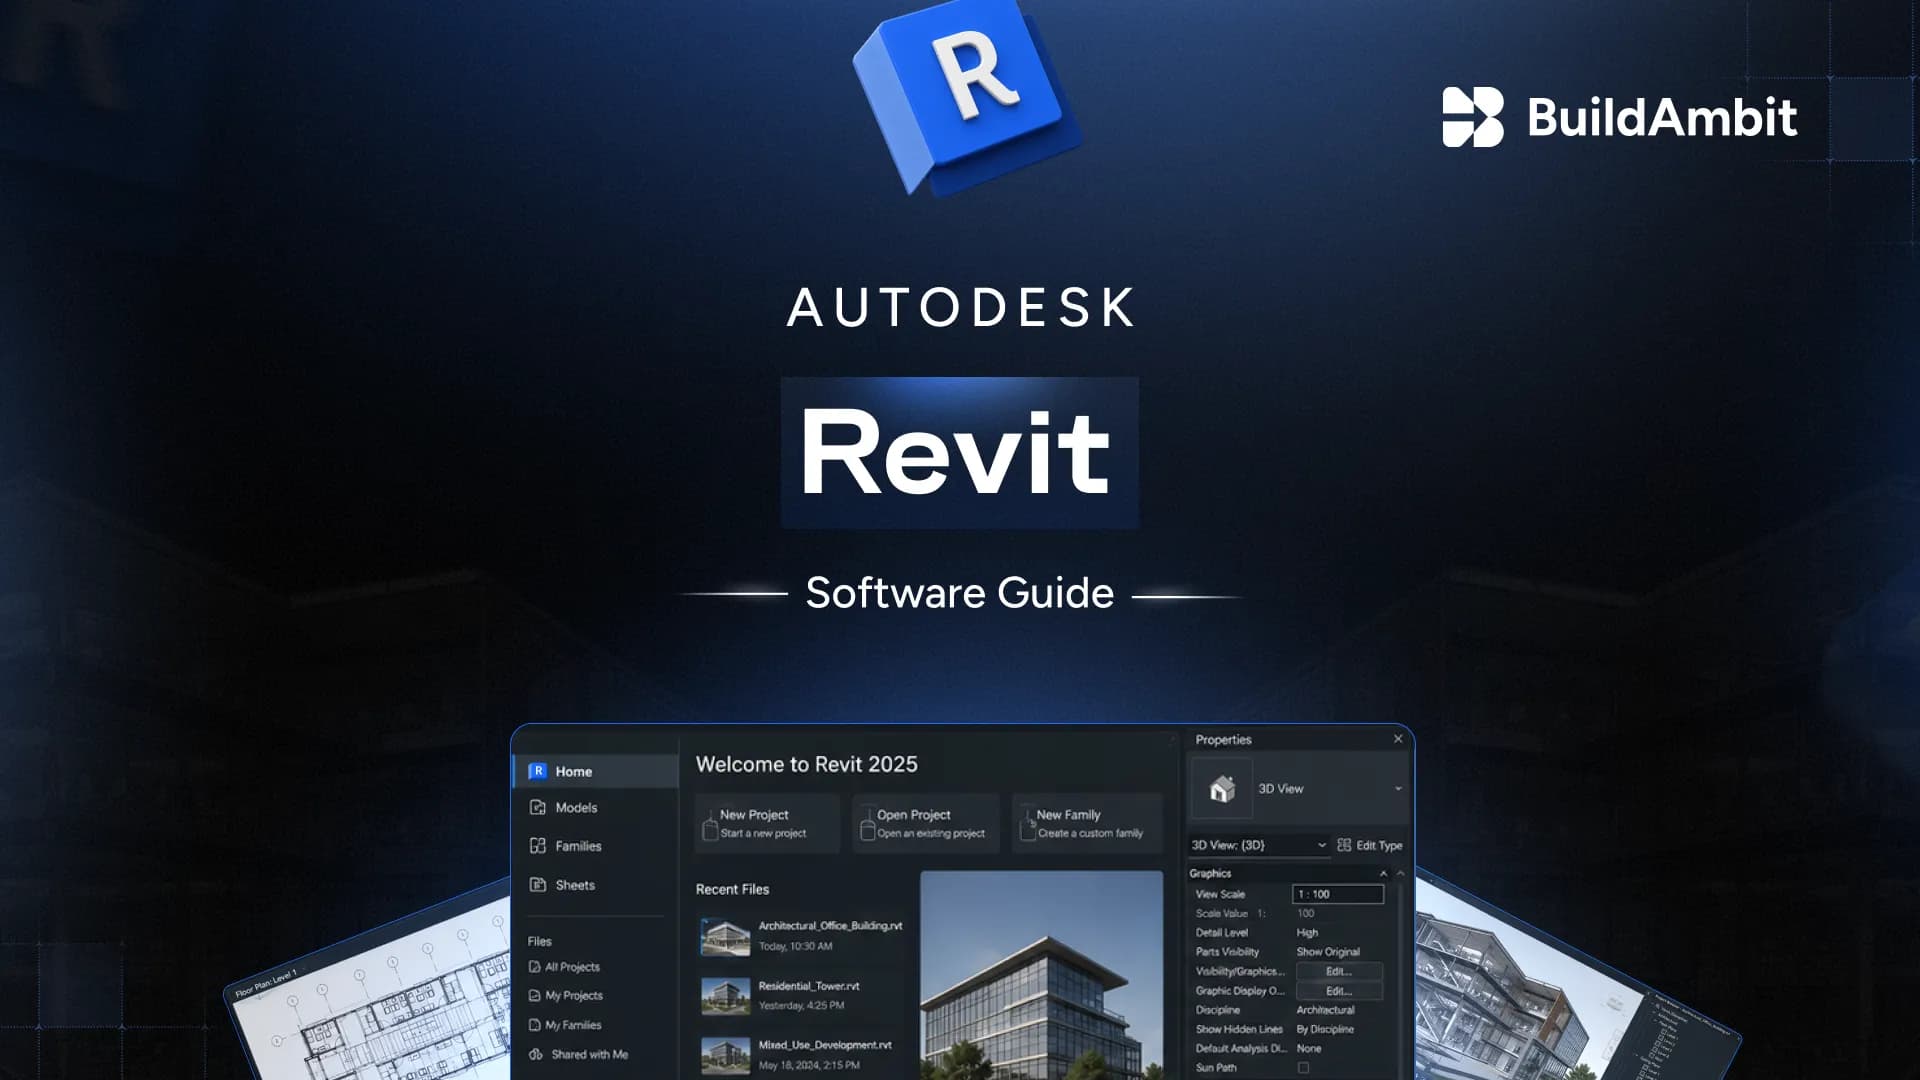Show My Families under Files
This screenshot has width=1920, height=1080.
[565, 1025]
